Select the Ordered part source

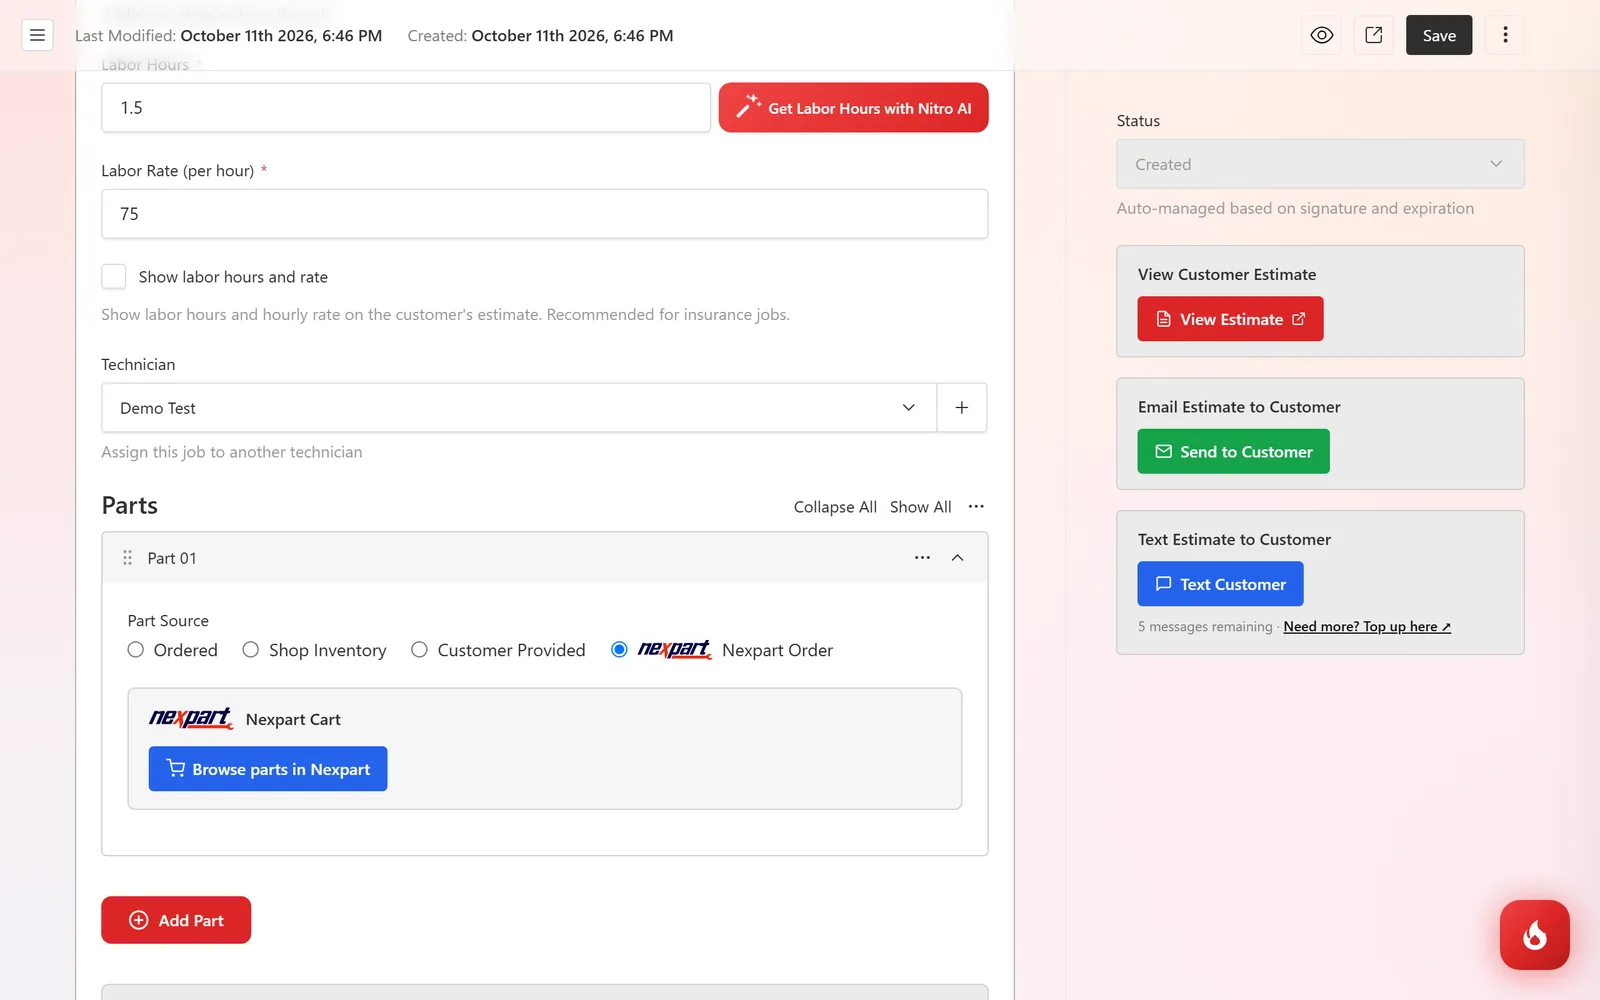tap(136, 650)
